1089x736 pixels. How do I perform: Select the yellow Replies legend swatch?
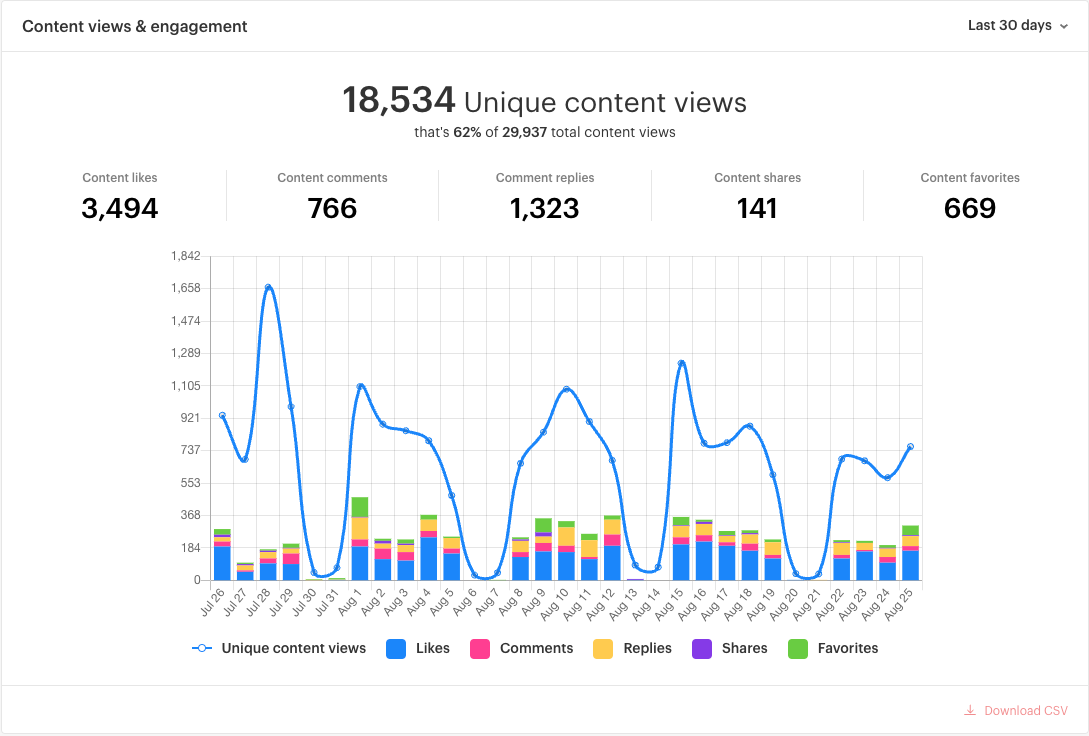coord(604,648)
